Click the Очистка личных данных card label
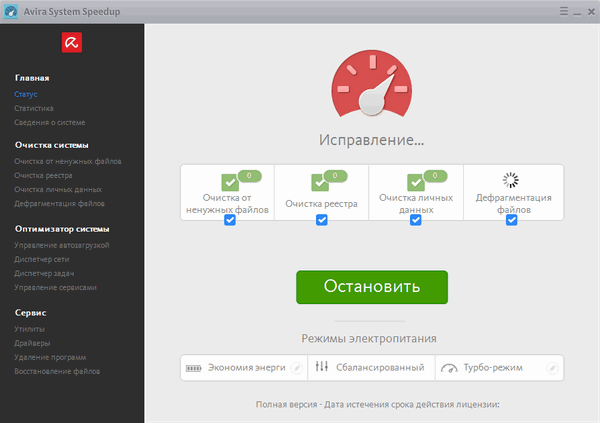600x423 pixels. [416, 204]
